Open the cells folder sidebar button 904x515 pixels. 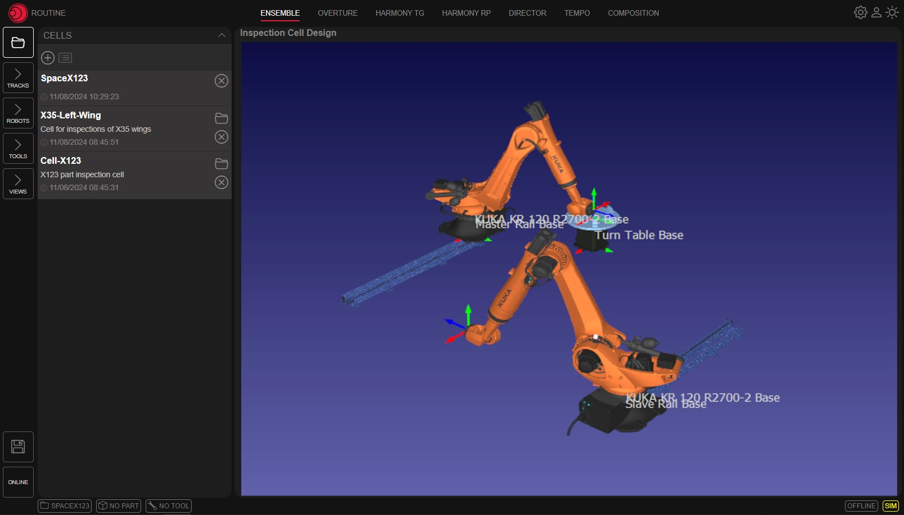(18, 43)
